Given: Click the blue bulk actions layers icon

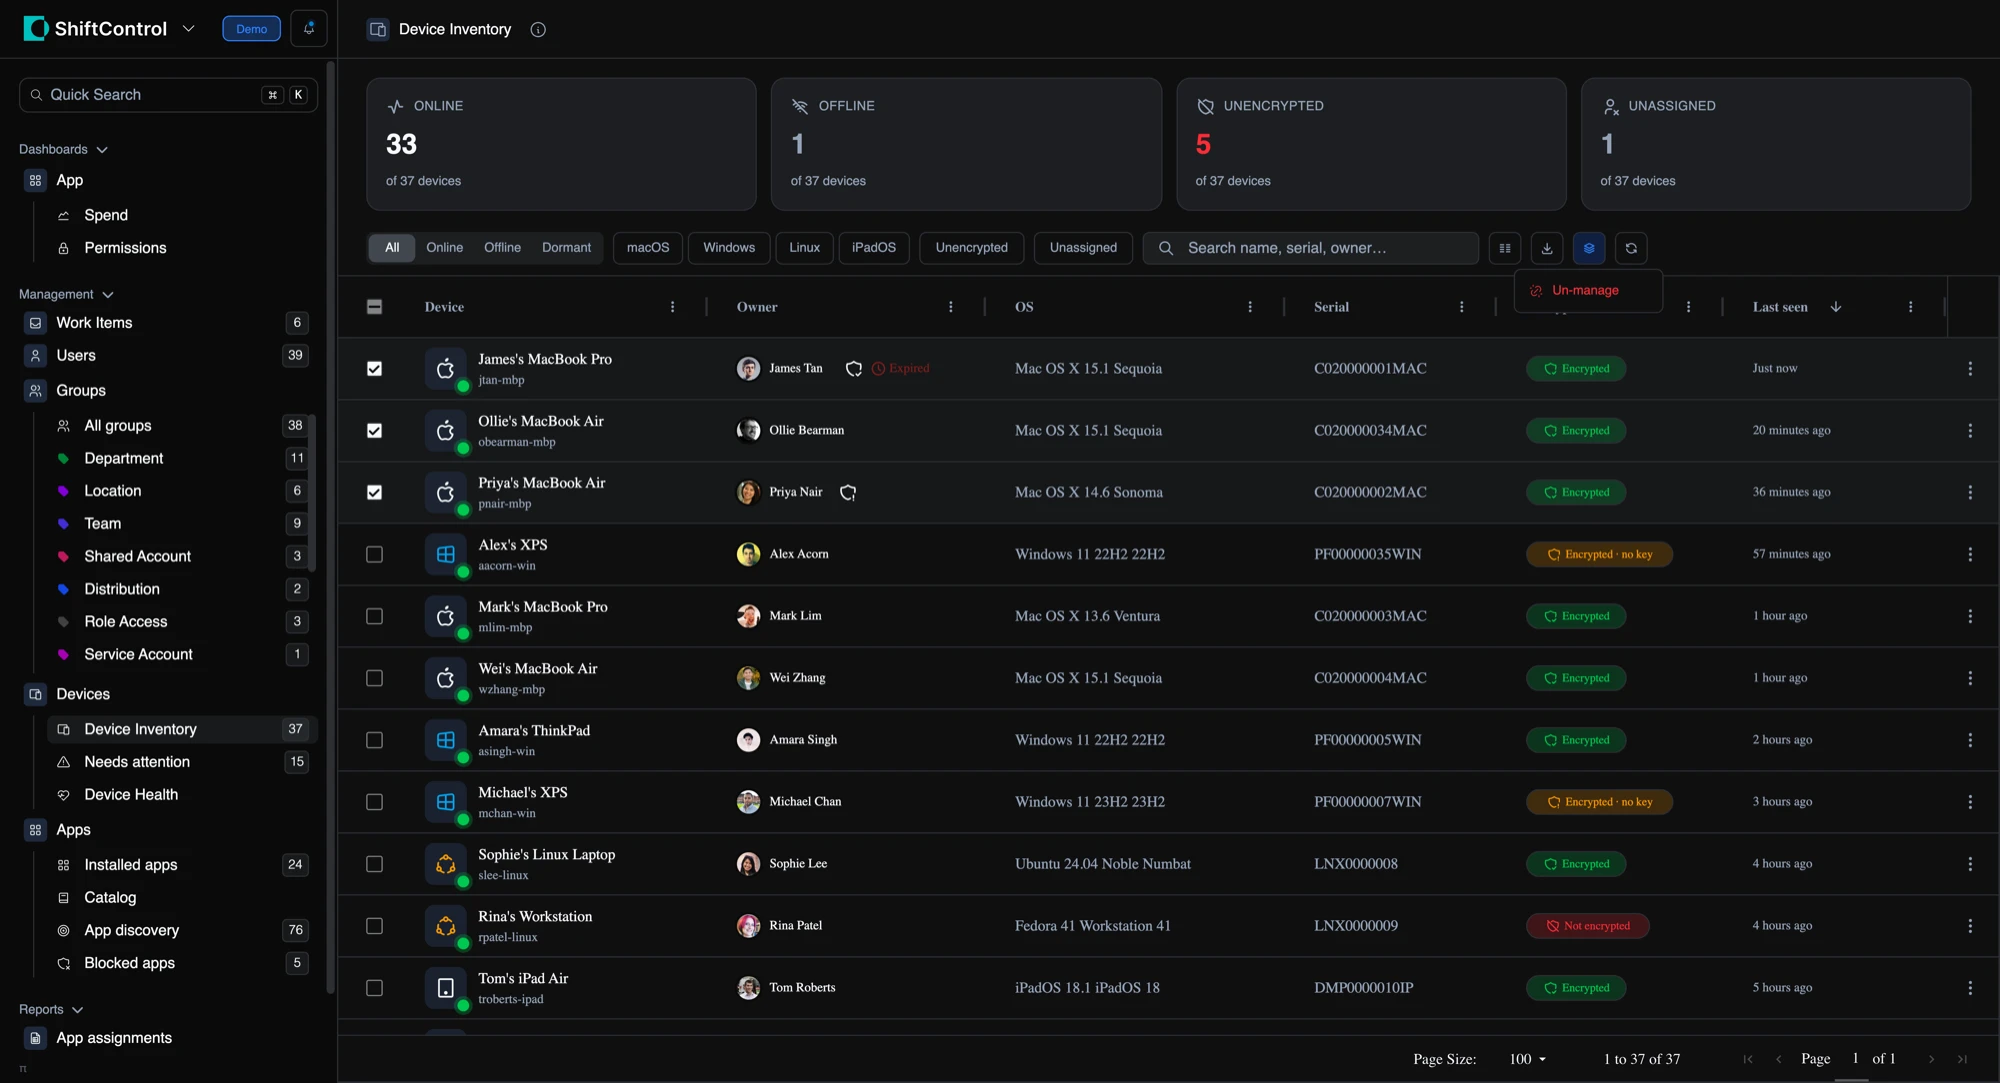Looking at the screenshot, I should tap(1589, 248).
